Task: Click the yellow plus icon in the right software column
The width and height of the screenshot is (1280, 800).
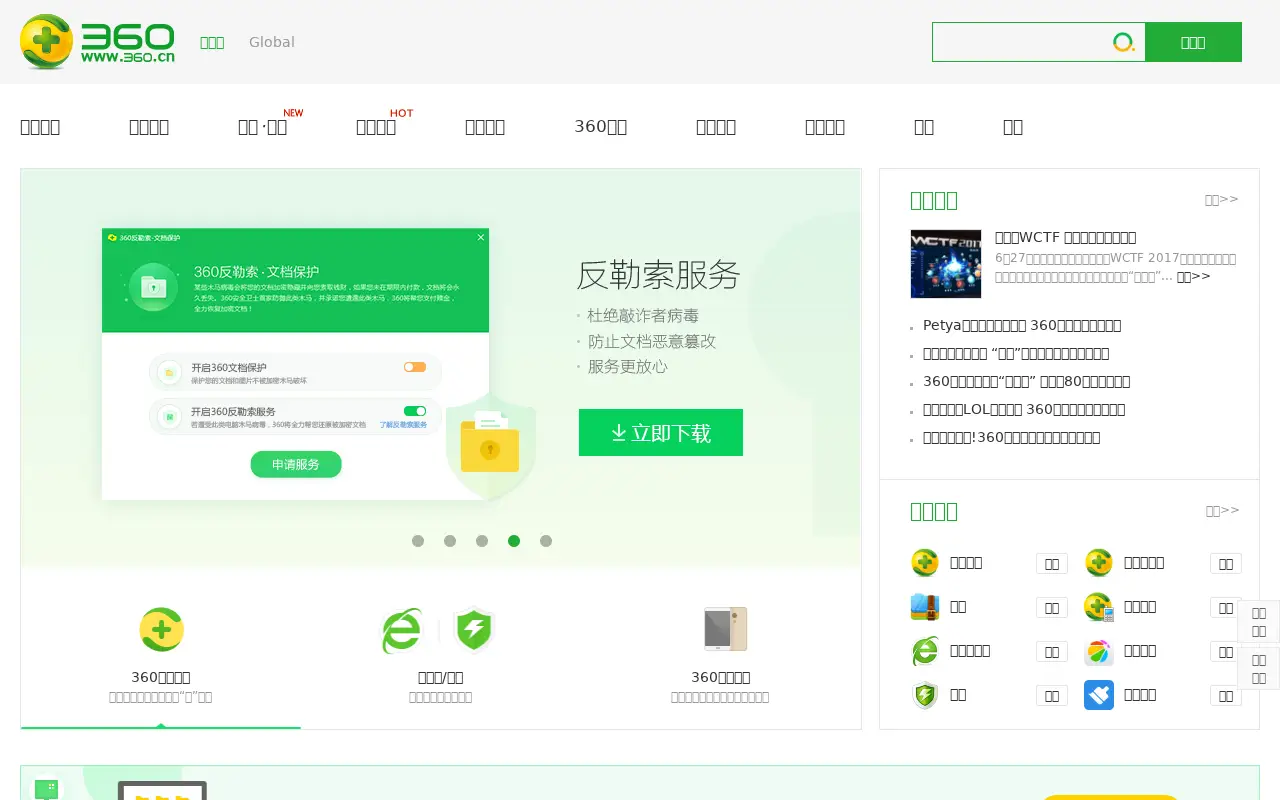Action: tap(1099, 562)
